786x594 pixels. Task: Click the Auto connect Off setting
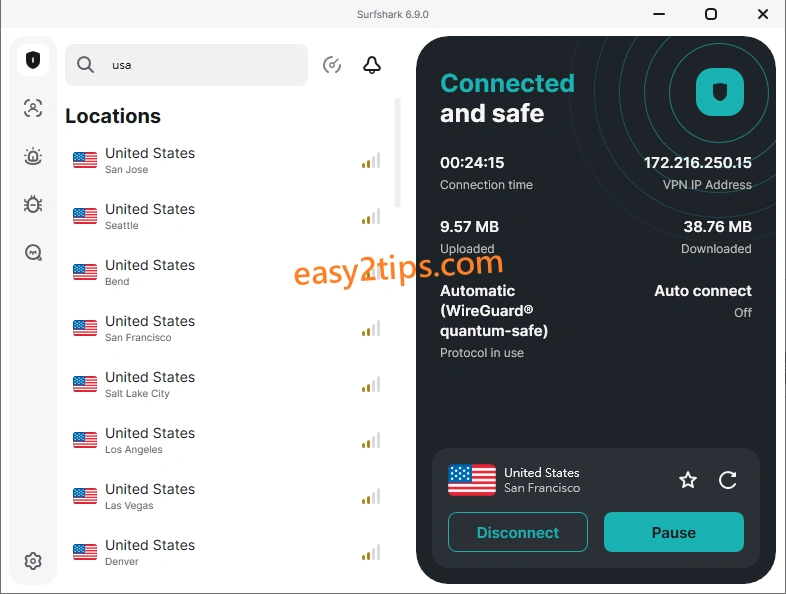click(703, 301)
